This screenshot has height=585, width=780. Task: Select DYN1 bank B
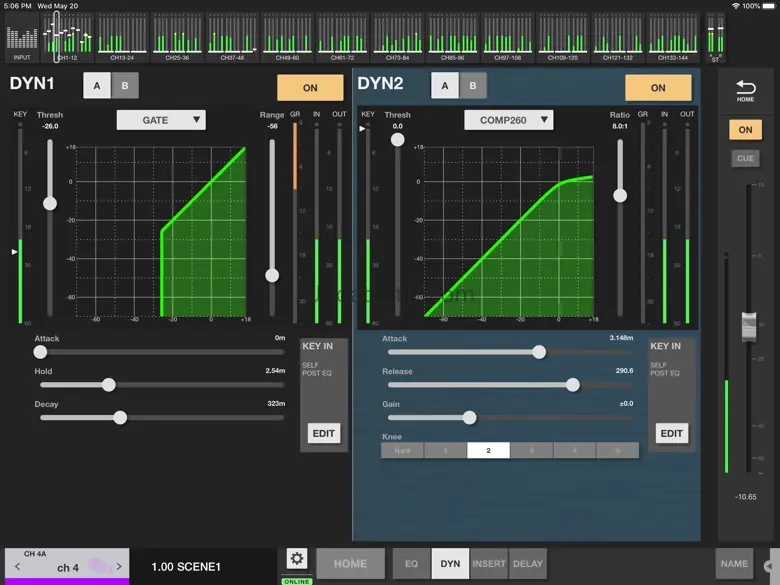125,86
